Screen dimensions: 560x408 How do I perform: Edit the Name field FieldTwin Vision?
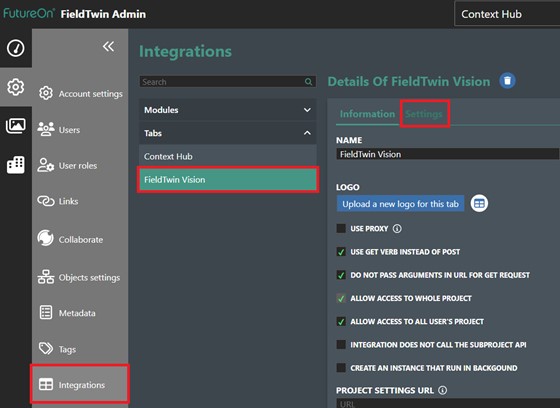coord(448,154)
